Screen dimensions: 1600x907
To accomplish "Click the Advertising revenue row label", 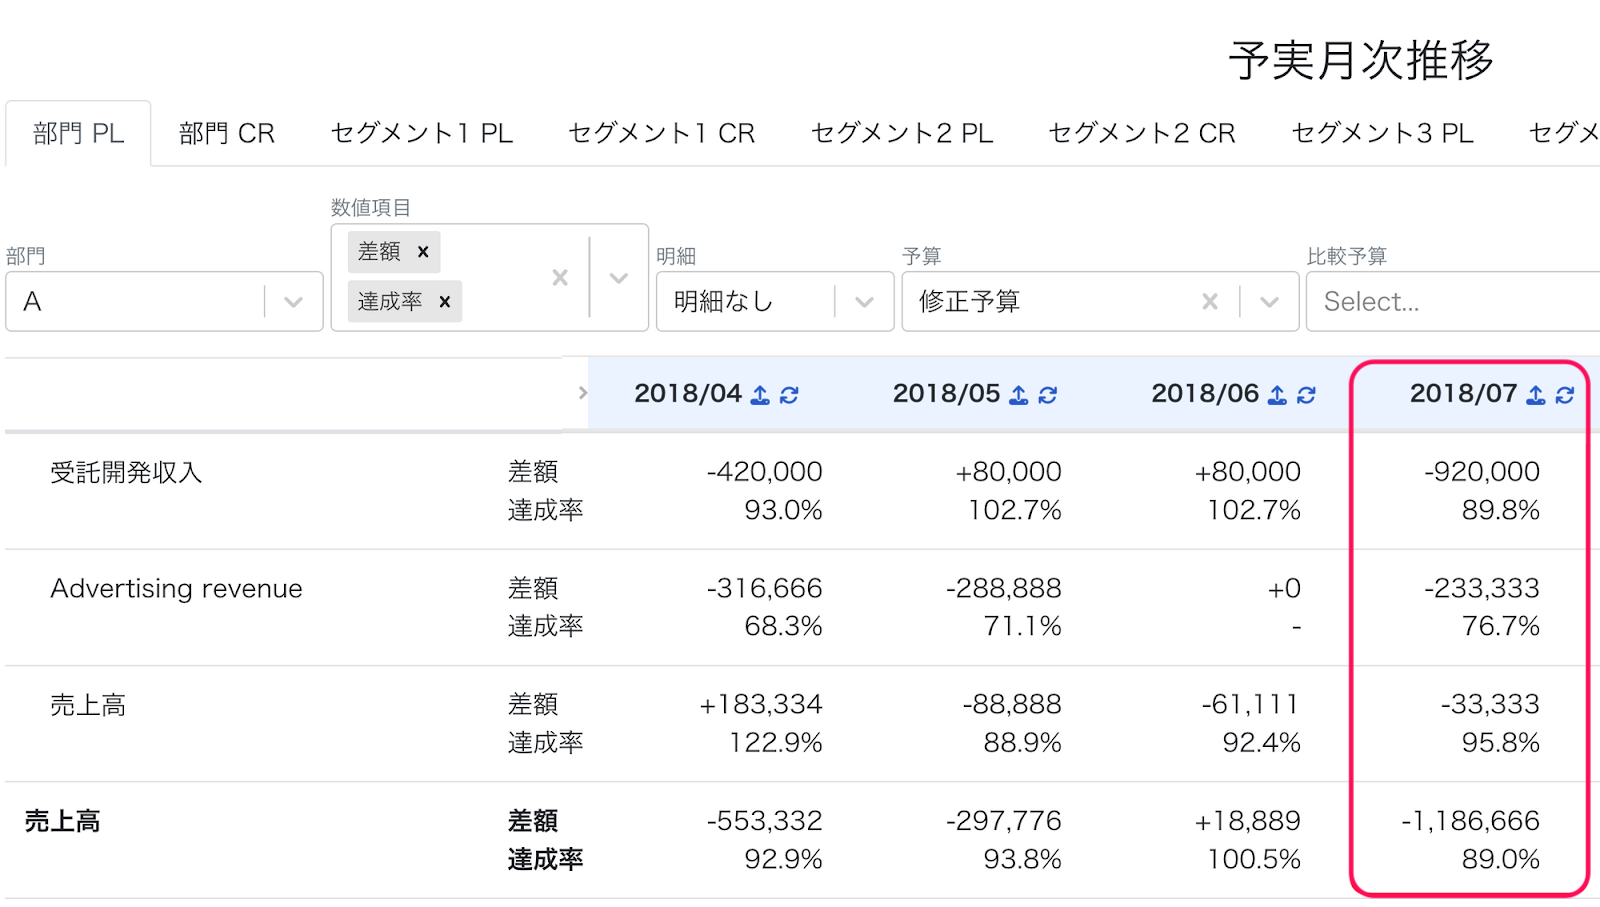I will [177, 588].
